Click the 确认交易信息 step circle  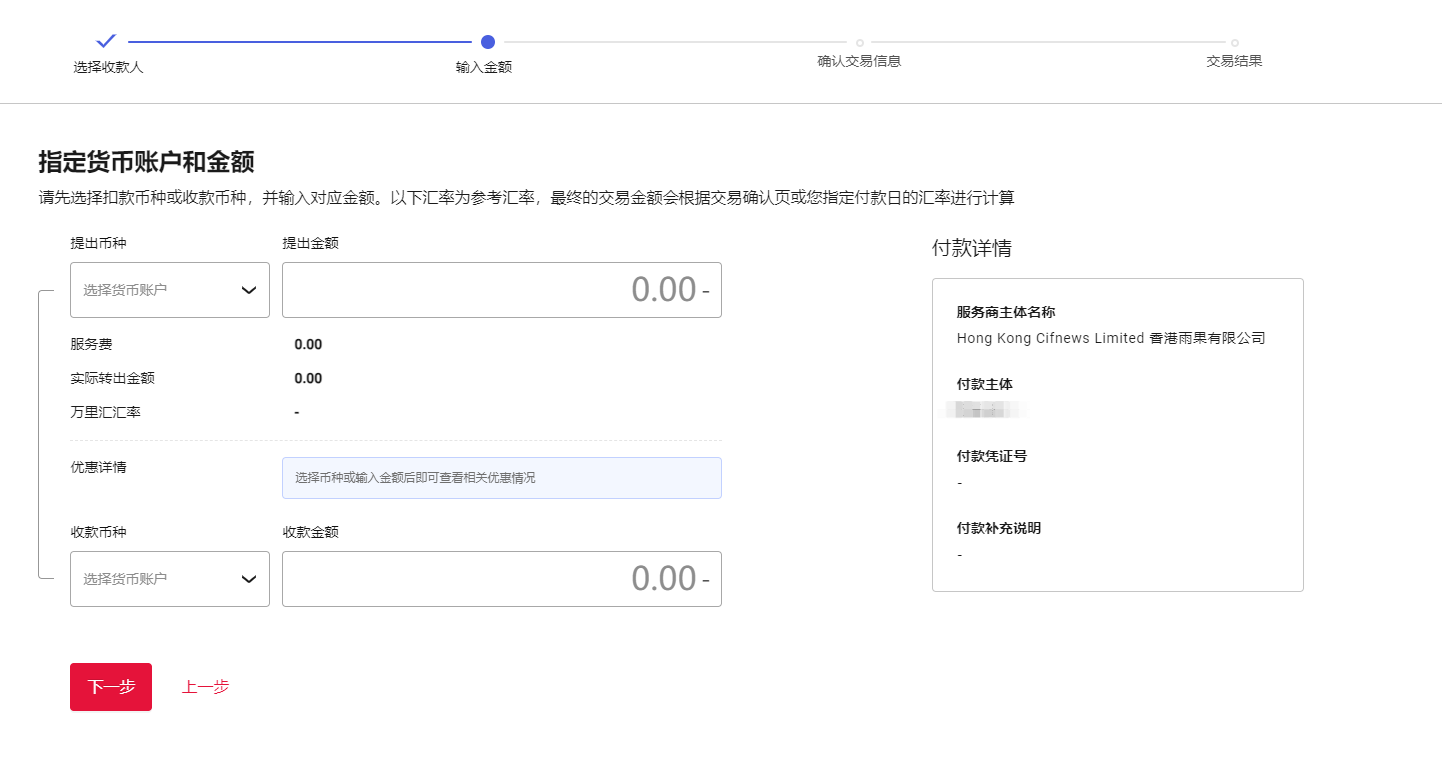pos(860,43)
